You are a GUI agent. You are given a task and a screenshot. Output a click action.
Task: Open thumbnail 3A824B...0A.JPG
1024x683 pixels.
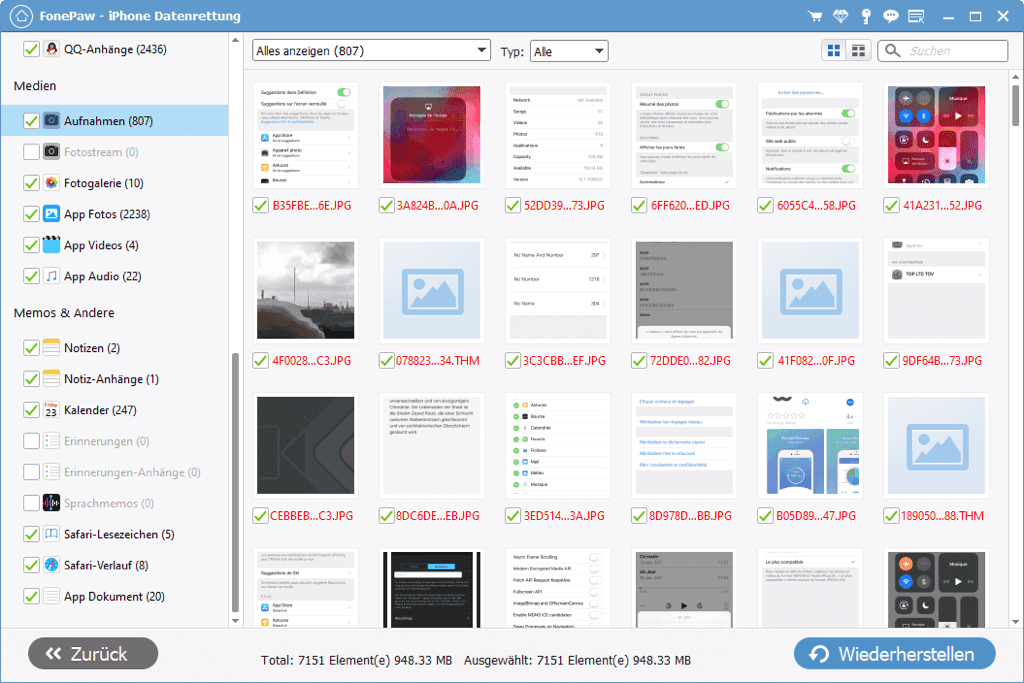(x=432, y=135)
